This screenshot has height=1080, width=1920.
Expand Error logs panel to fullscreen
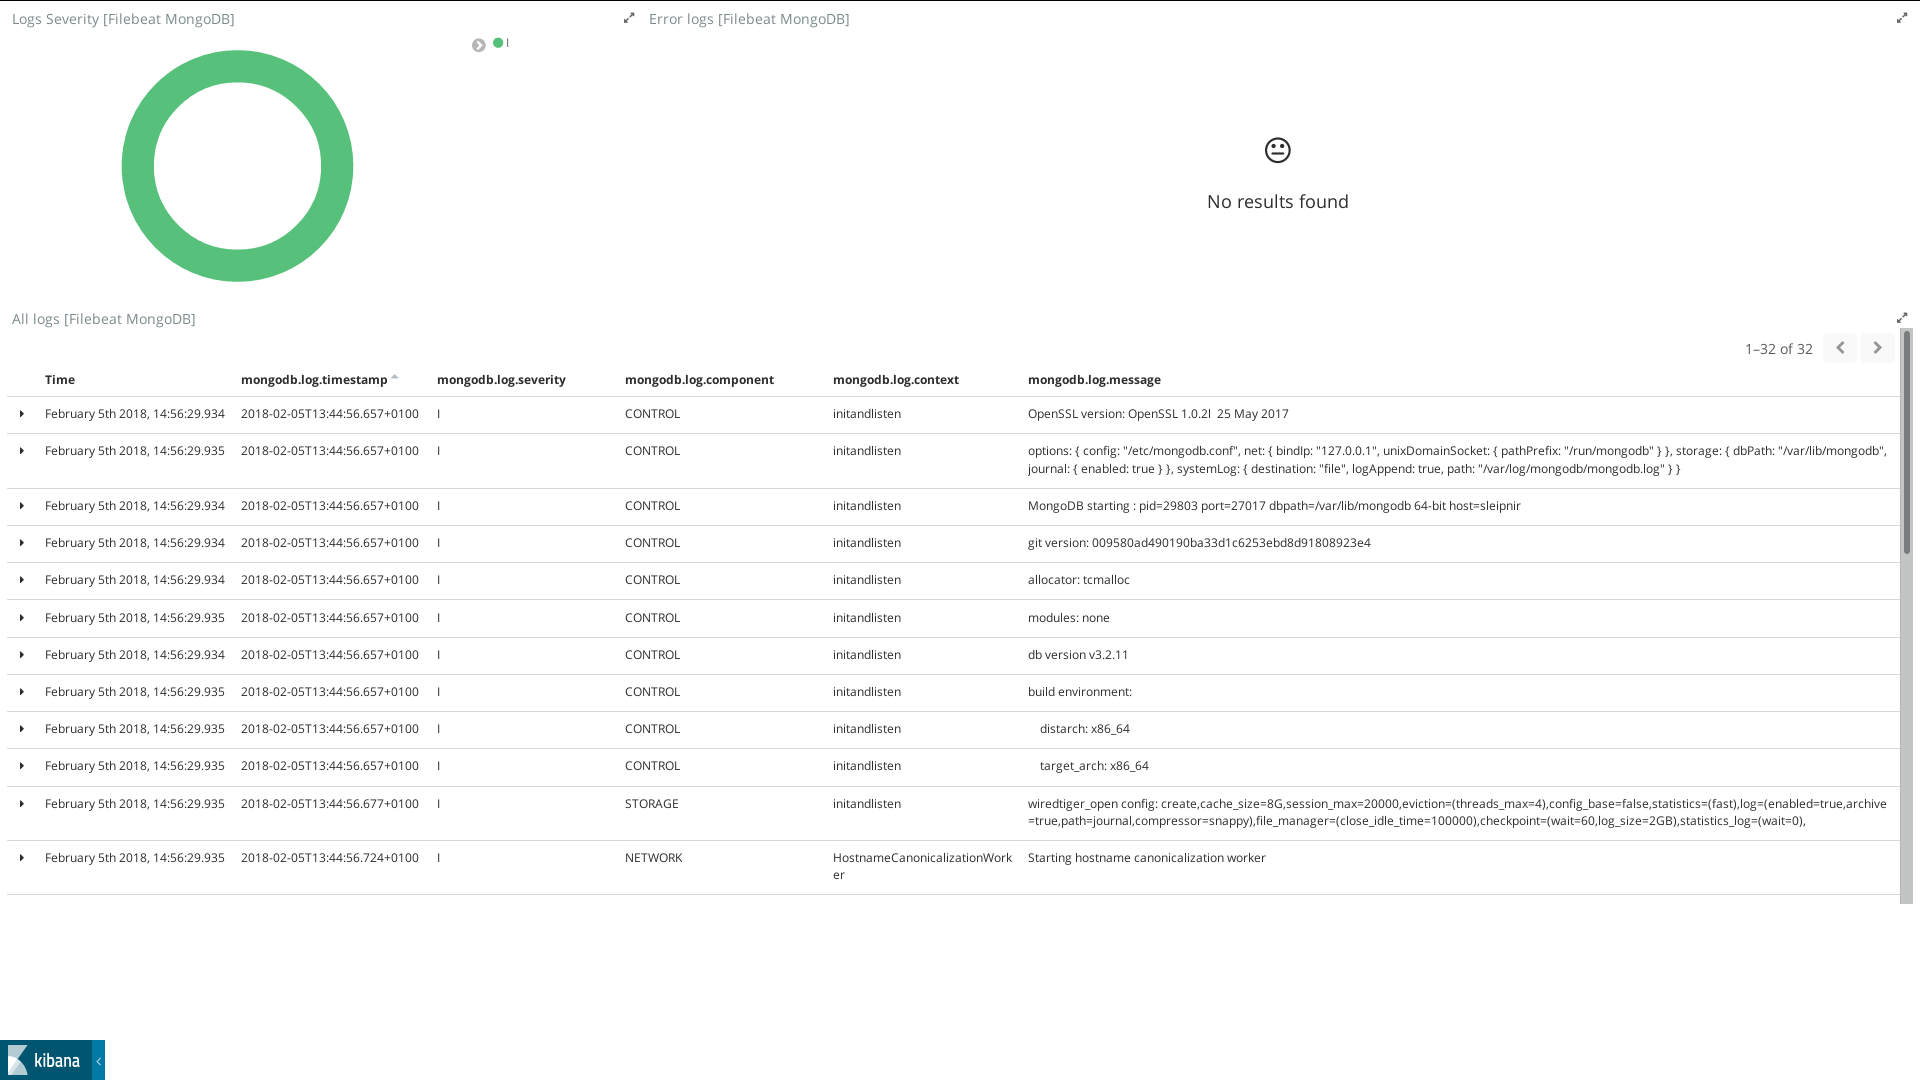1901,17
